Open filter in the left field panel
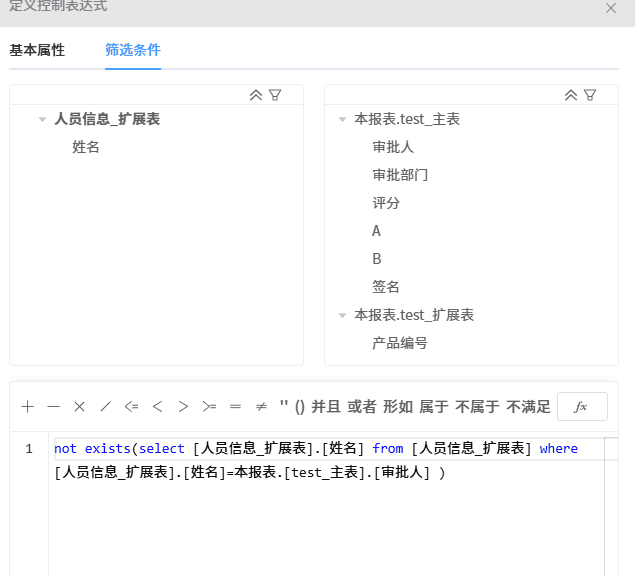The width and height of the screenshot is (635, 576). (275, 95)
